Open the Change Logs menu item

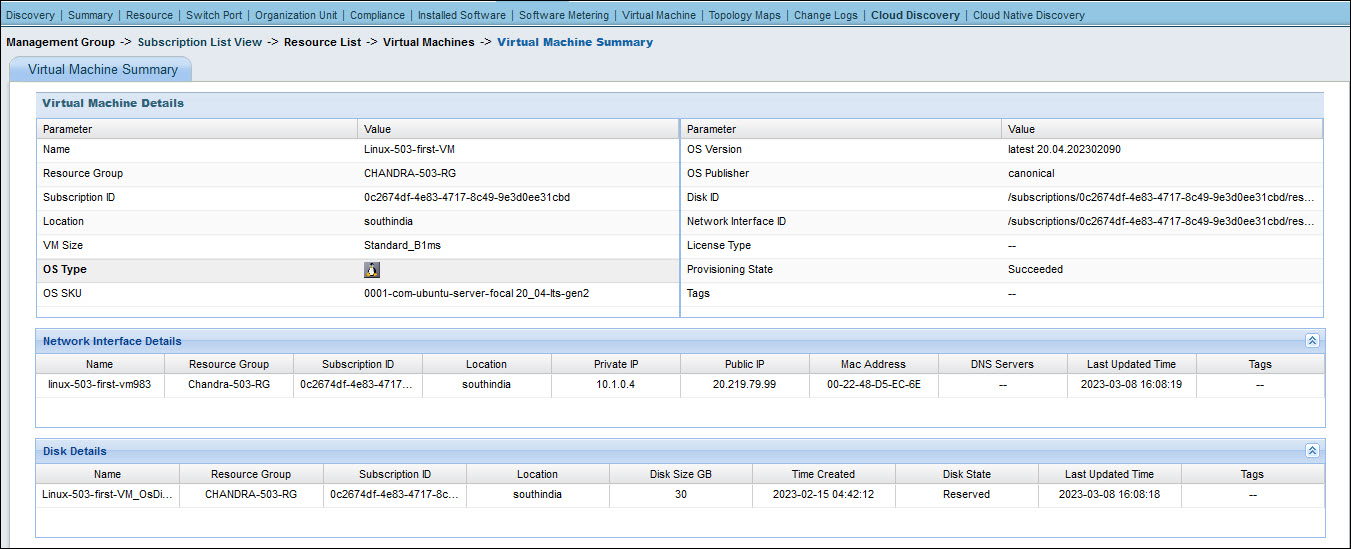point(826,15)
